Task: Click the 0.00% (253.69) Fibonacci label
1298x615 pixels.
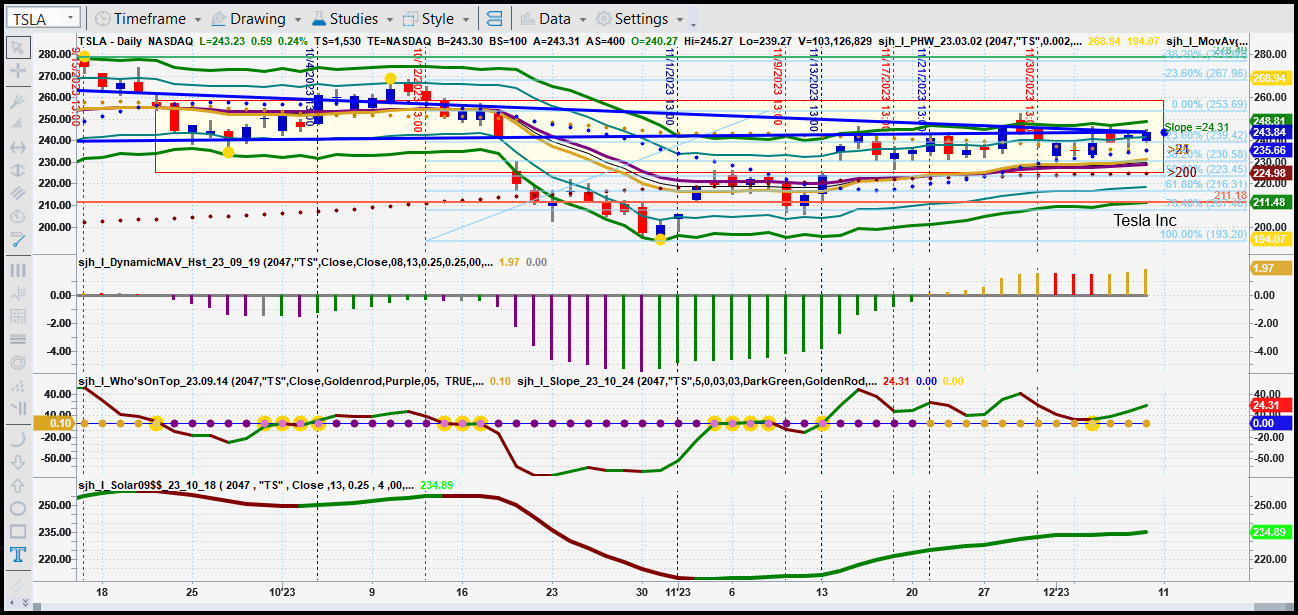Action: (1208, 104)
